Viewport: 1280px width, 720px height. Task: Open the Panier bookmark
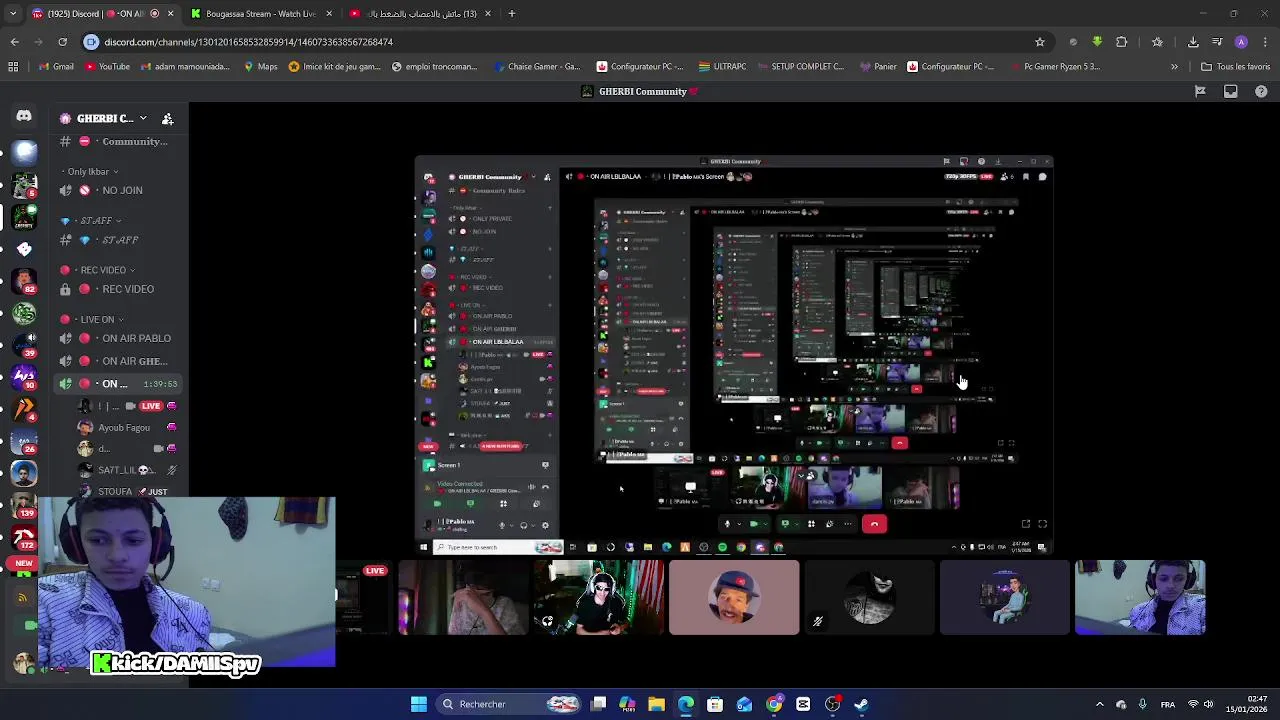(x=878, y=67)
